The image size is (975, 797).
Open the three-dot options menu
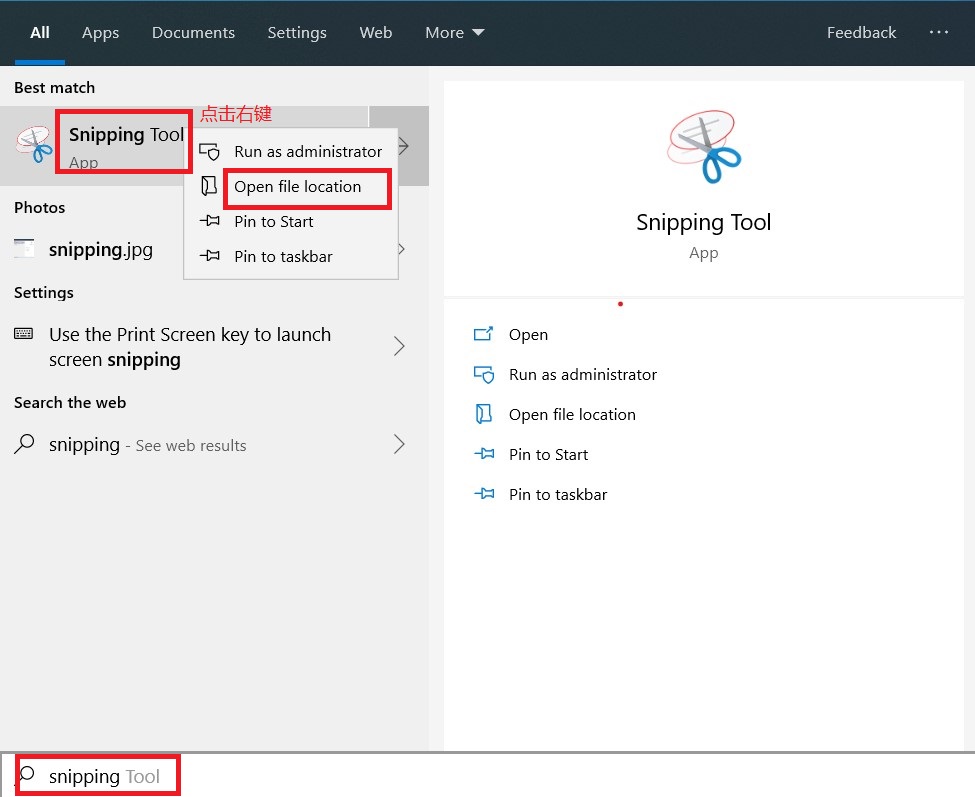[x=938, y=32]
